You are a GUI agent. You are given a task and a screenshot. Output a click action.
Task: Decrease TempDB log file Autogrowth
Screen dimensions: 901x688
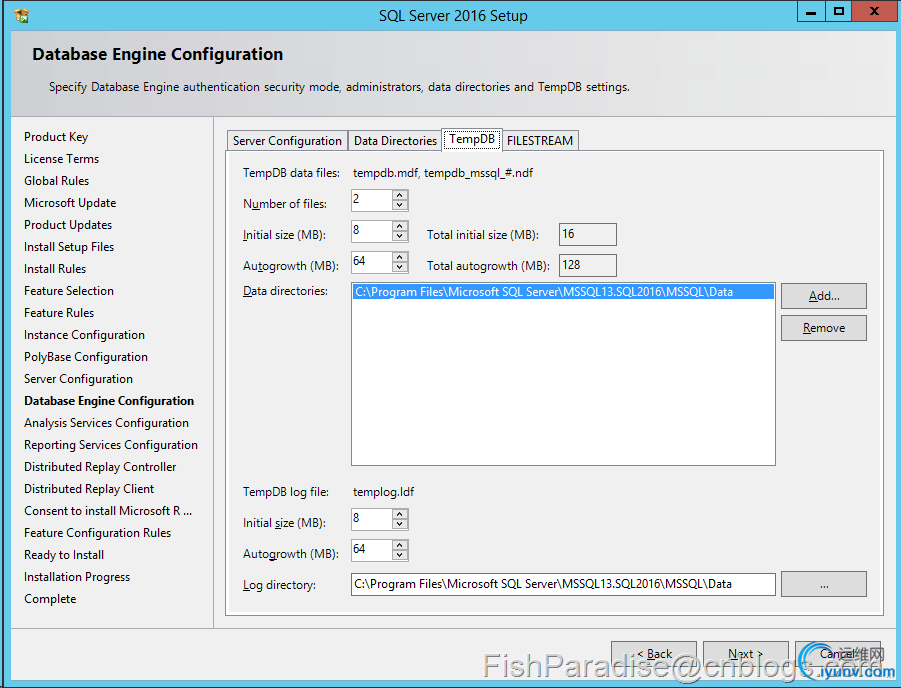coord(400,555)
